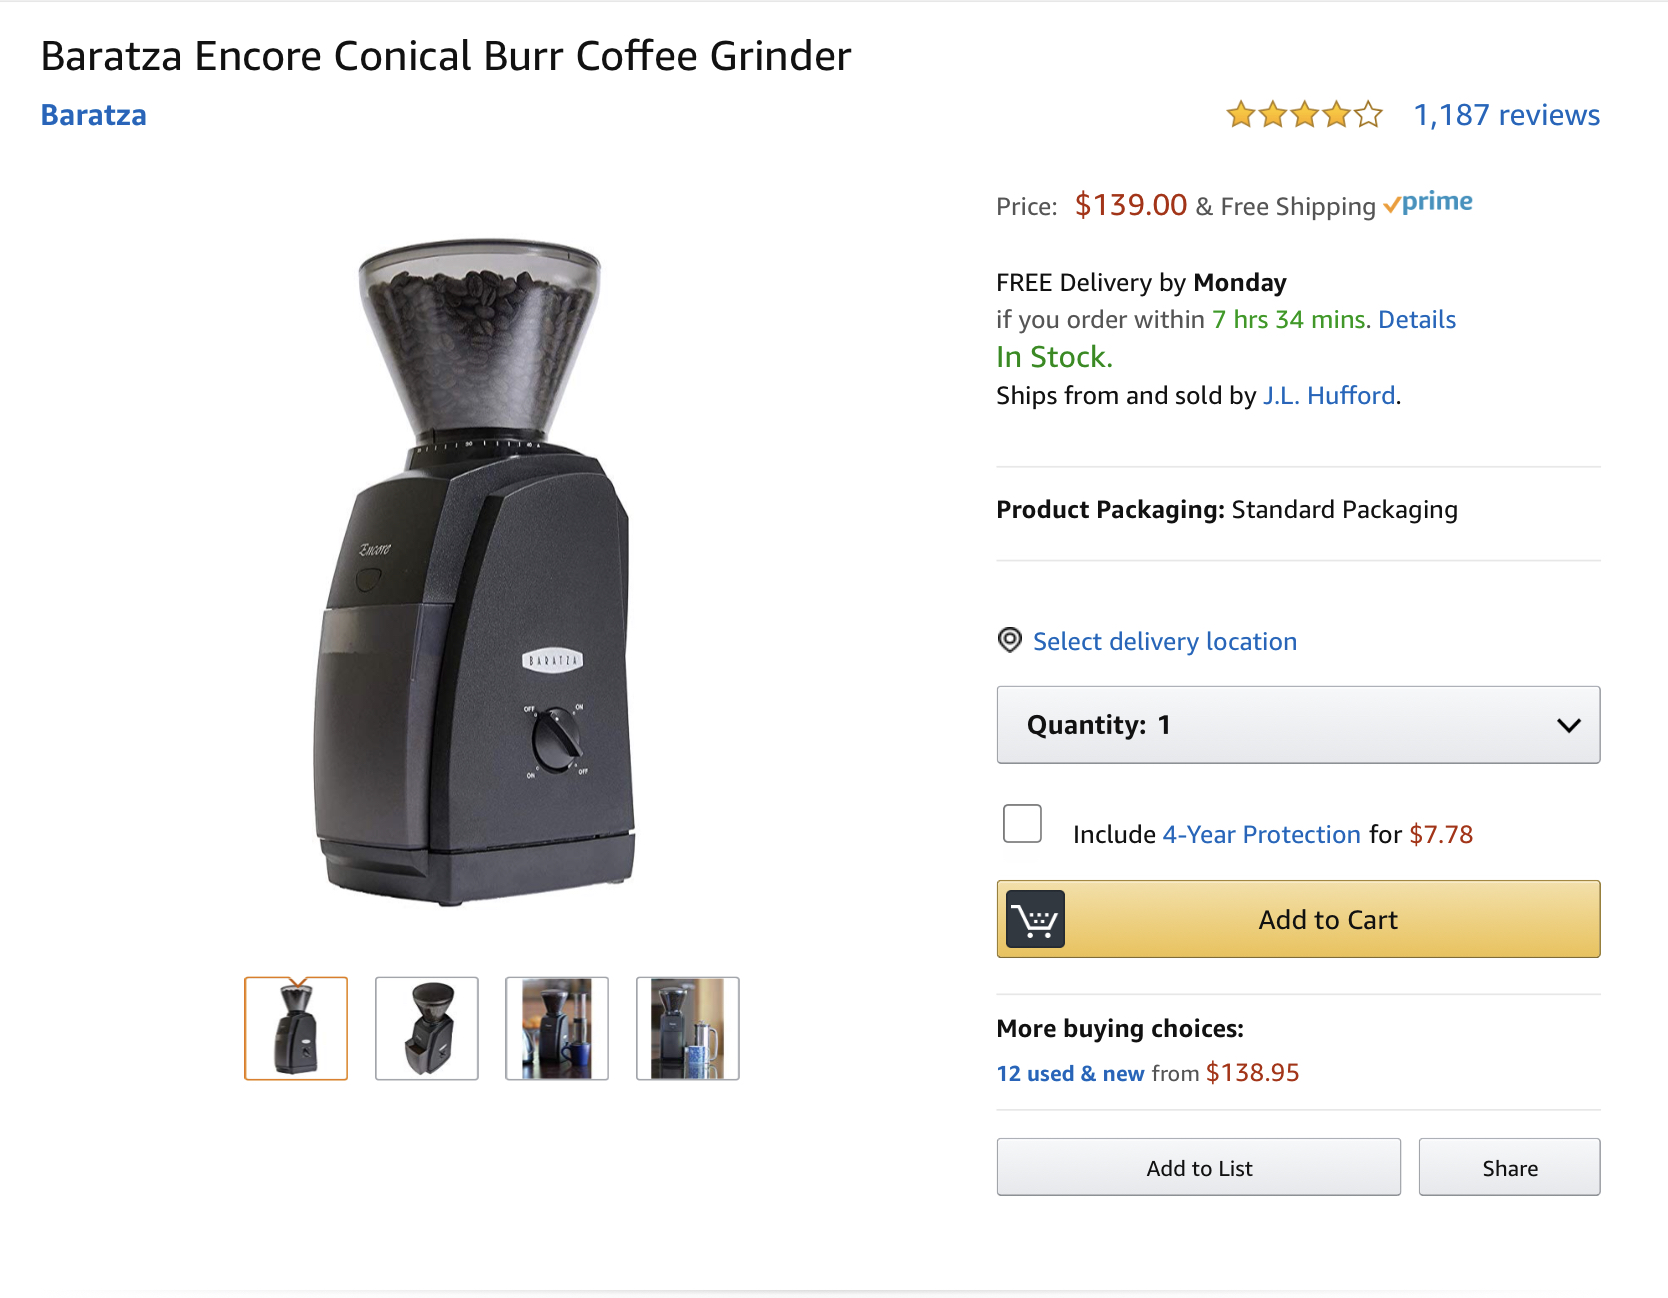Open the 4-Year Protection link
The image size is (1668, 1298).
[x=1261, y=834]
